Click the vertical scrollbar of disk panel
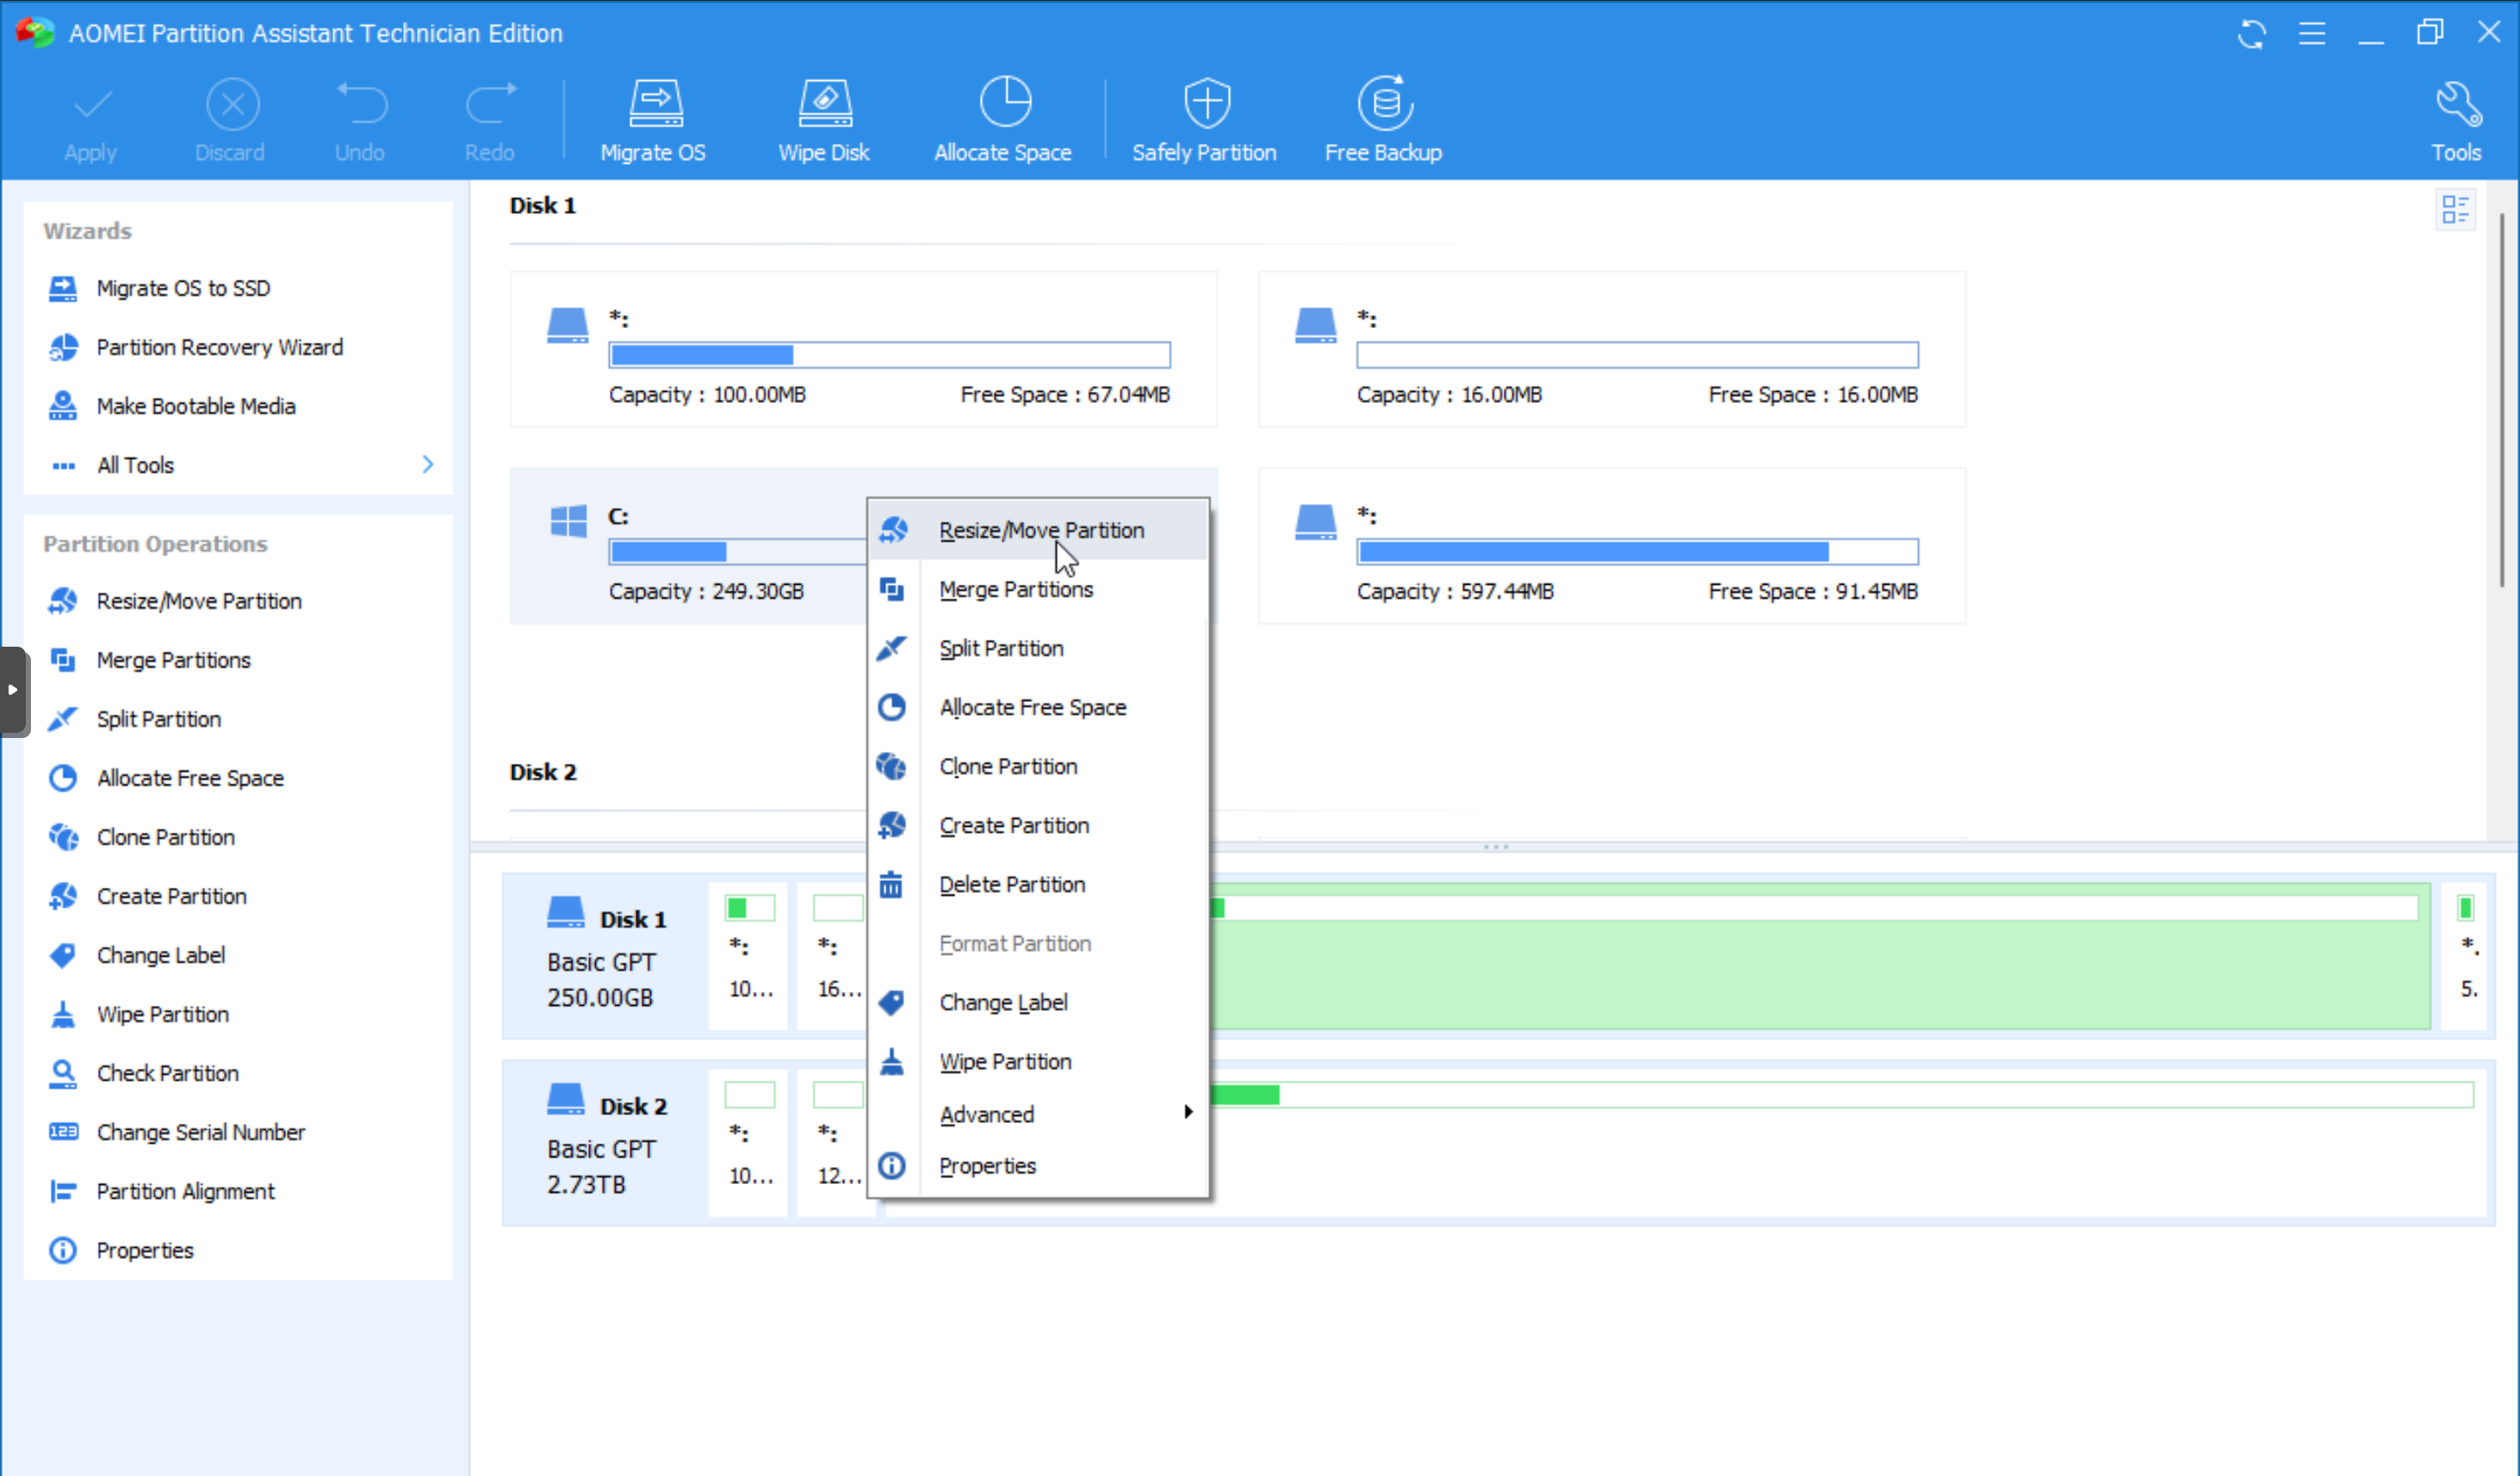Screen dimensions: 2520x1476 [2503, 400]
